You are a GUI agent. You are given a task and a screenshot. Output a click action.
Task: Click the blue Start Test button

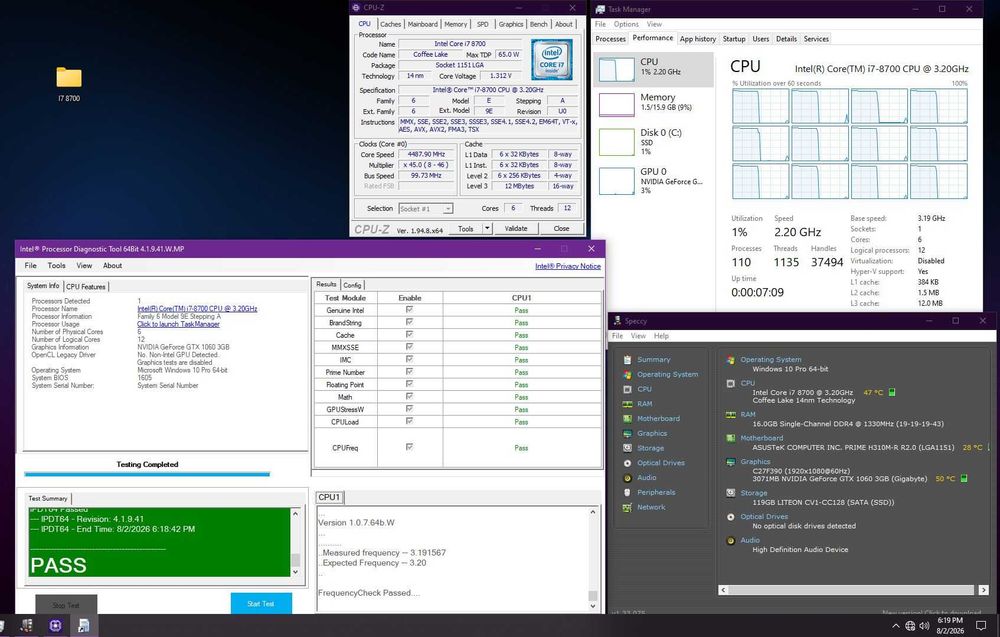[261, 603]
